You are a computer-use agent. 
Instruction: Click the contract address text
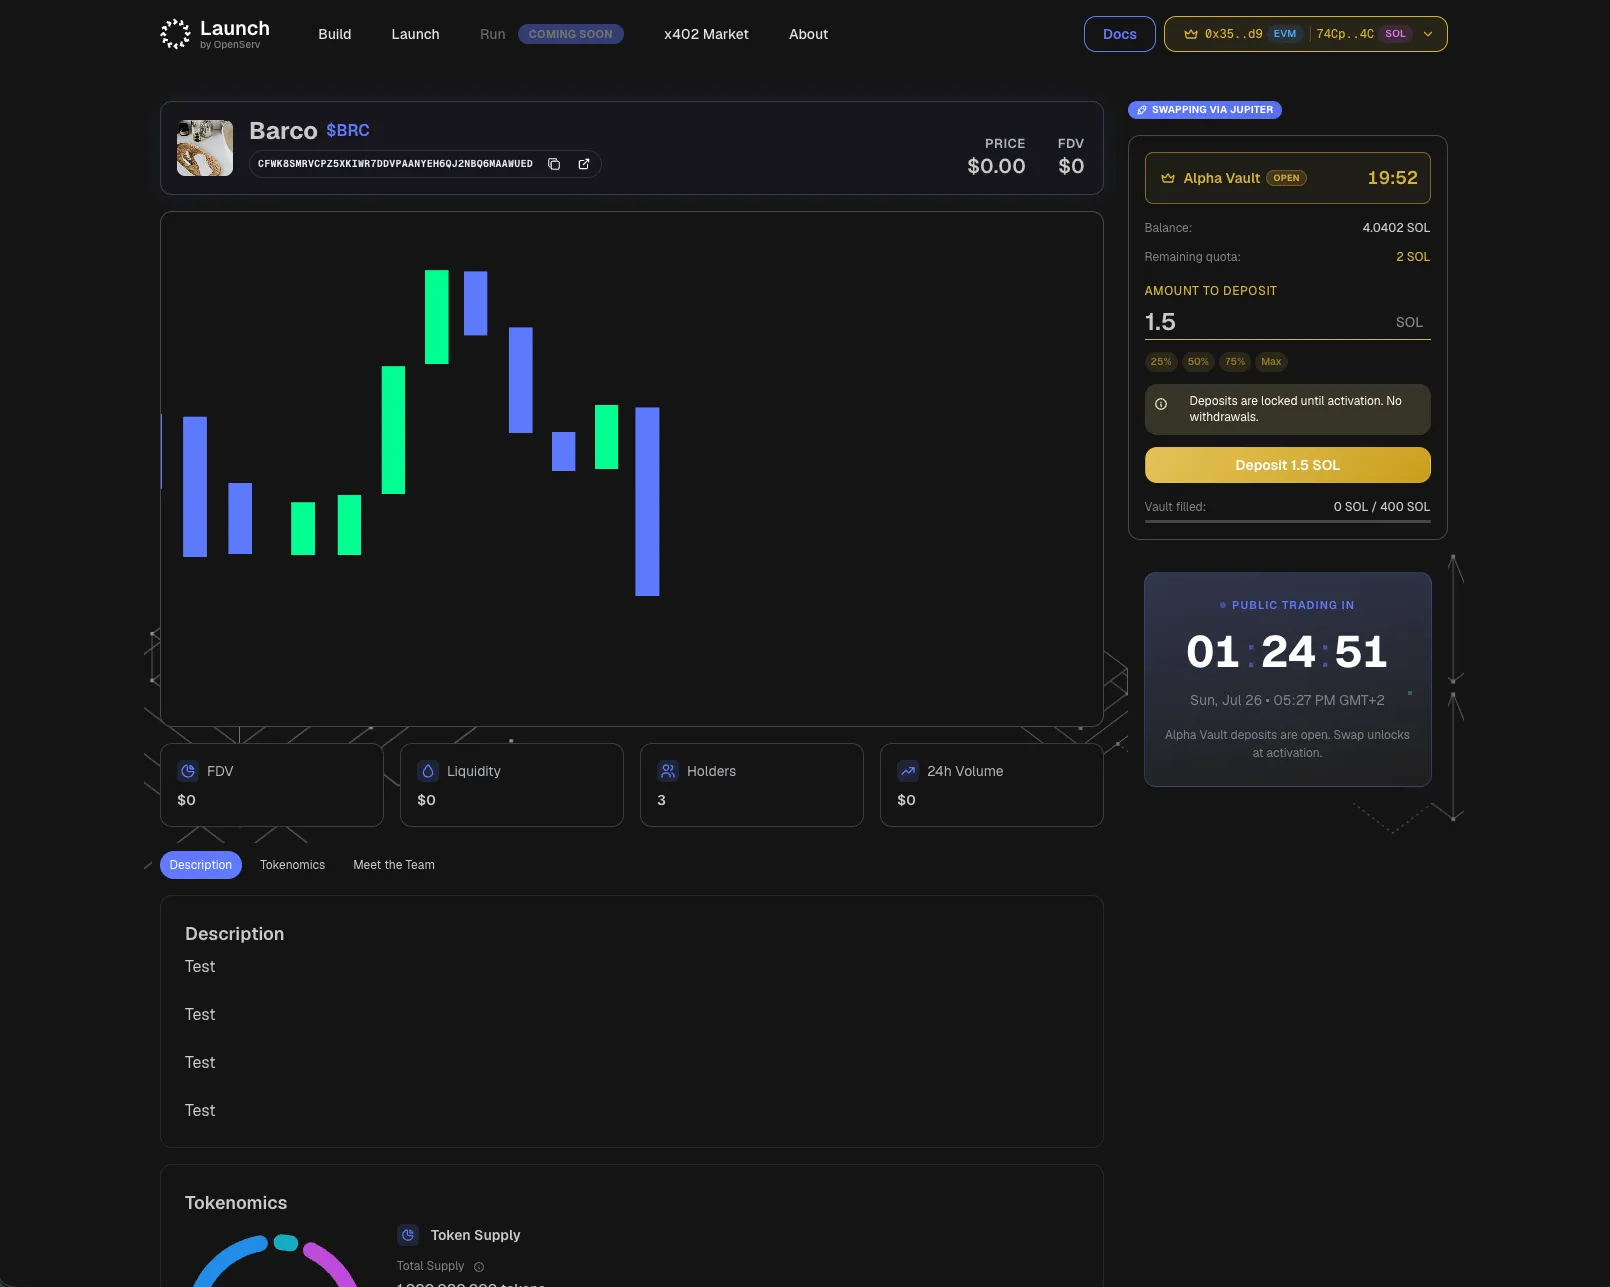click(x=395, y=164)
